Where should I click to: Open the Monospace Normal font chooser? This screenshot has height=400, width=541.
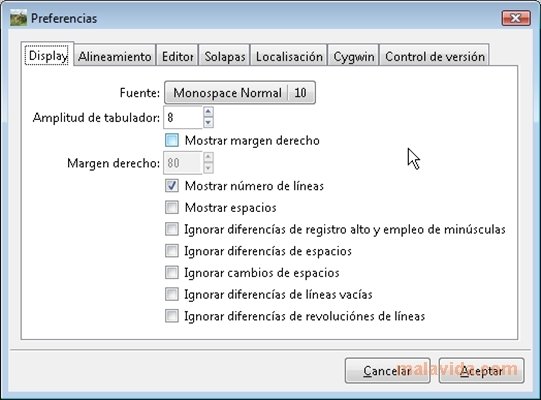[x=240, y=92]
